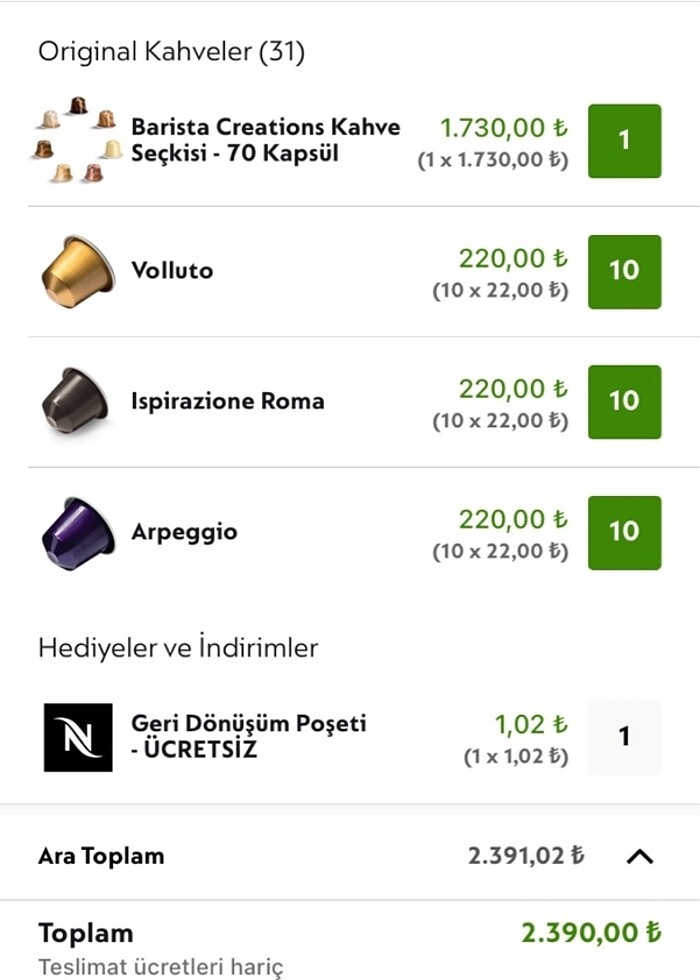Click the Barista Creations capsule selection image
This screenshot has height=980, width=700.
75,142
